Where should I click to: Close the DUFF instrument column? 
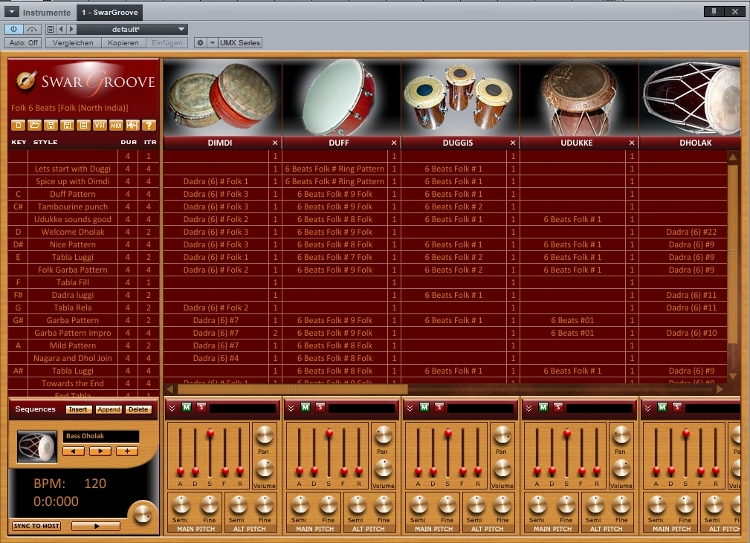coord(394,143)
